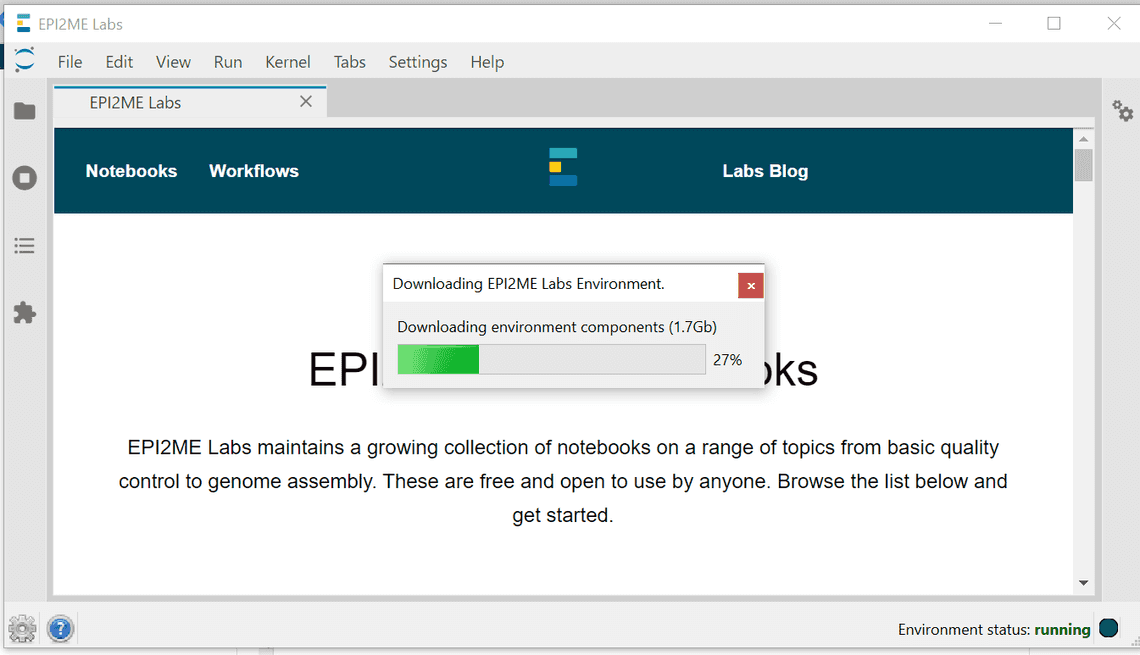
Task: Open the Workflows link
Action: 254,171
